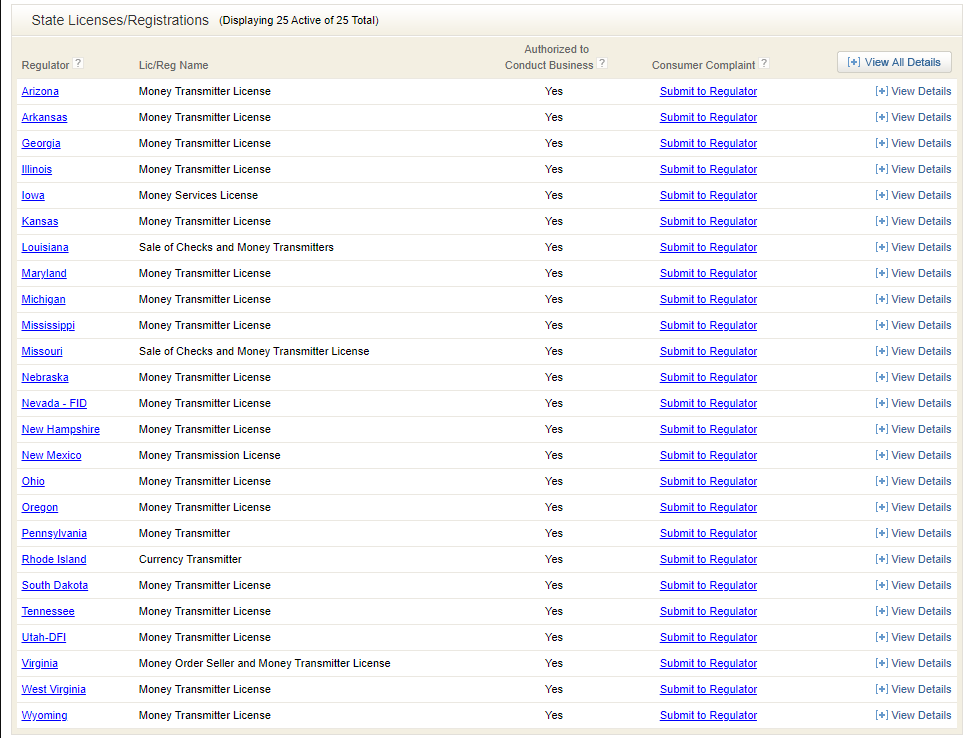Expand View Details for Wyoming row
This screenshot has width=974, height=738.
(x=913, y=715)
